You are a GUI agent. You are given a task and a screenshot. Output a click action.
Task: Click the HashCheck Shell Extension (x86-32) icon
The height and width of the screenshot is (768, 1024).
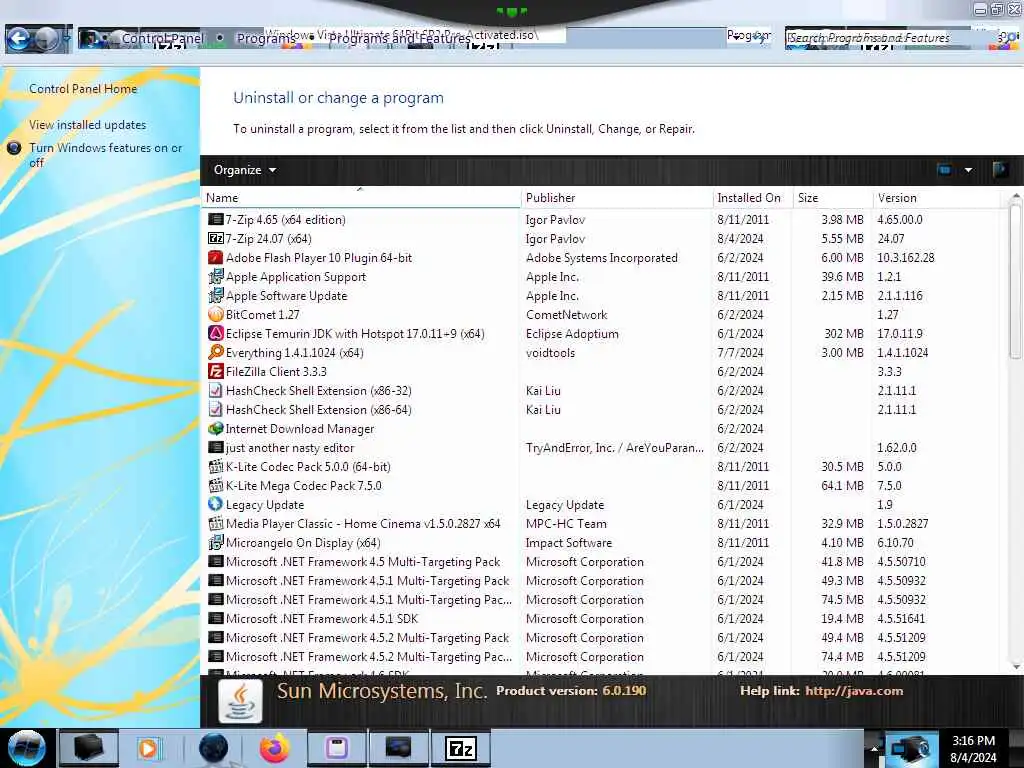pyautogui.click(x=216, y=391)
